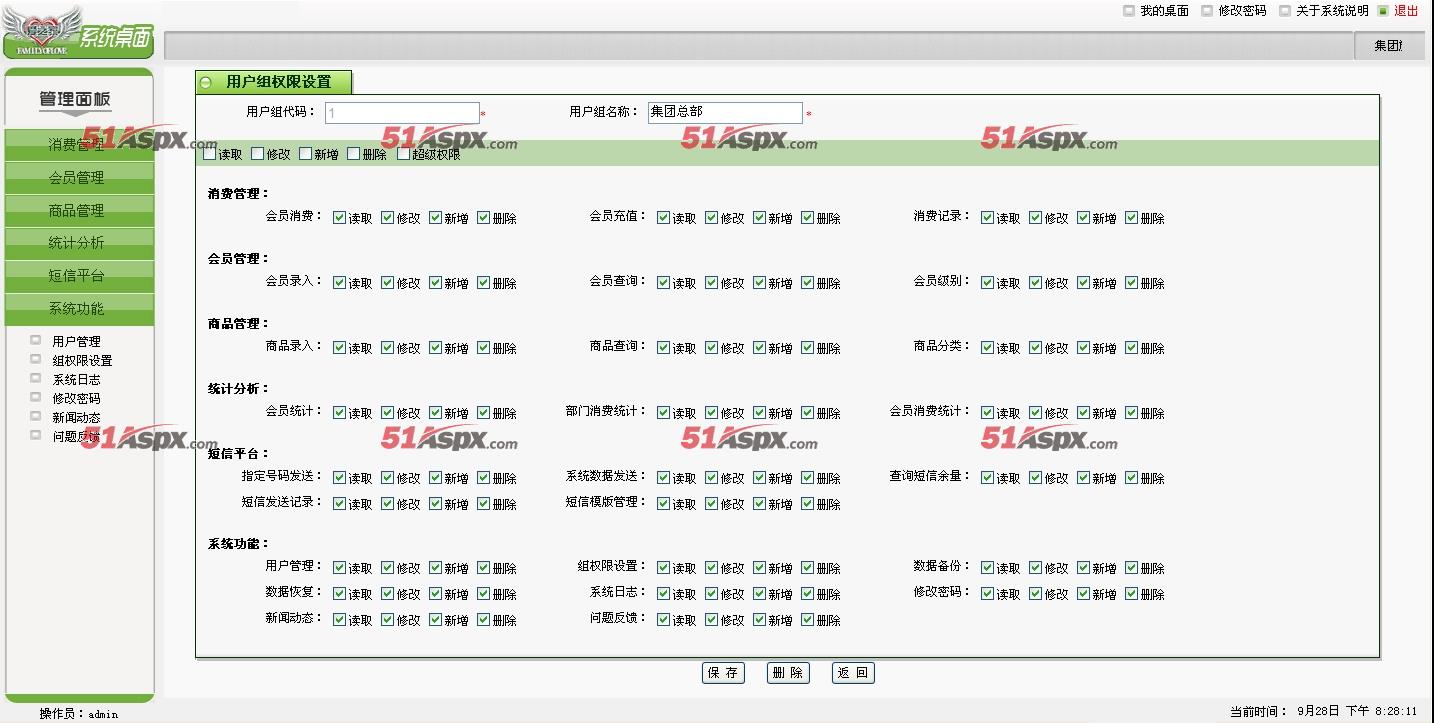The width and height of the screenshot is (1434, 723).
Task: Uncheck 删除 for 商品分类
Action: pos(1132,347)
